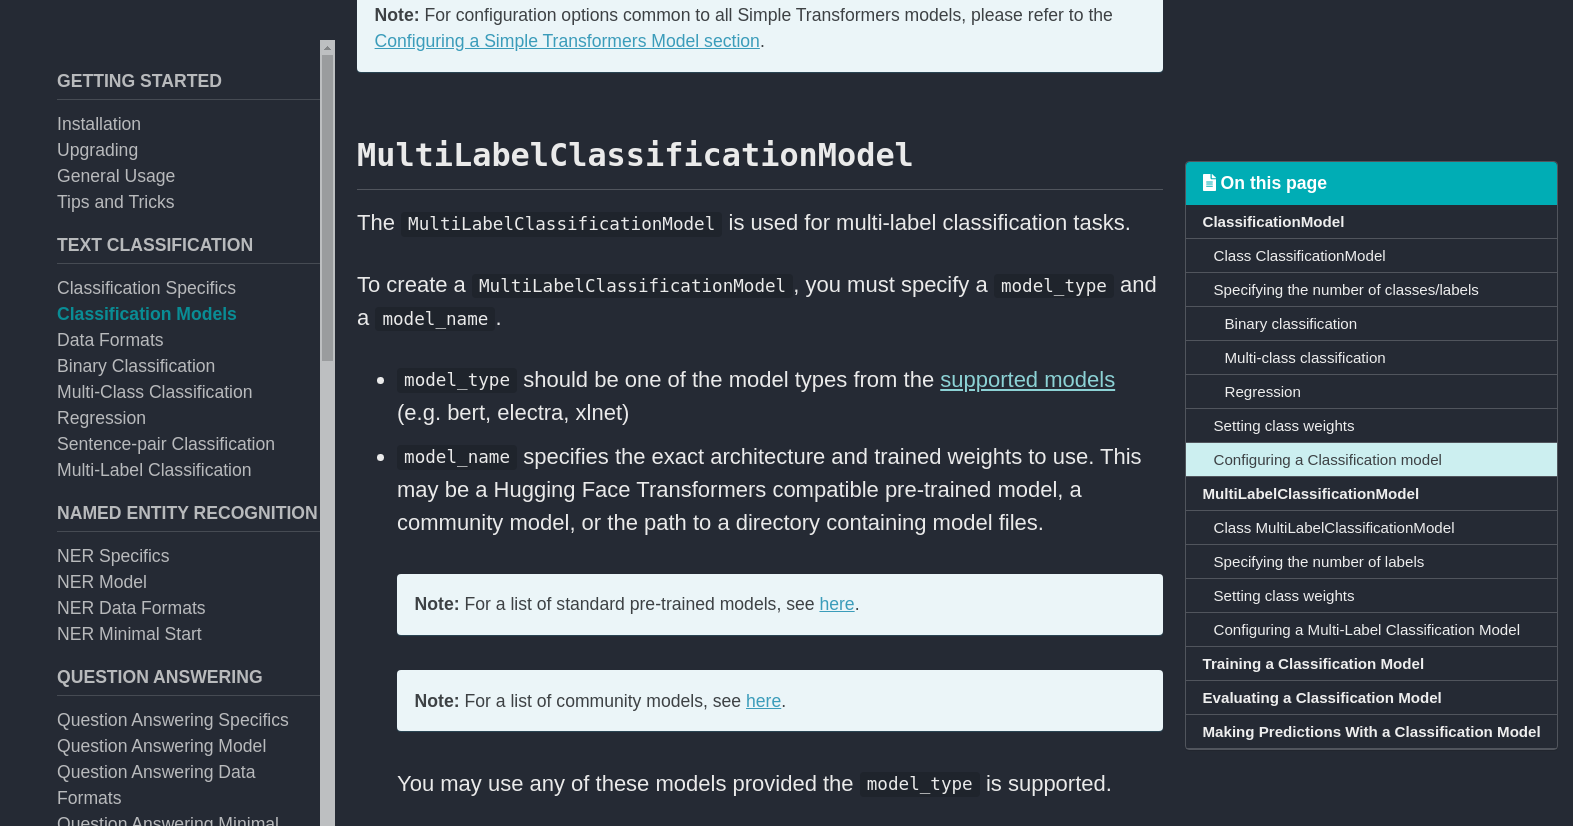
Task: Jump to Binary classification section
Action: (x=1290, y=323)
